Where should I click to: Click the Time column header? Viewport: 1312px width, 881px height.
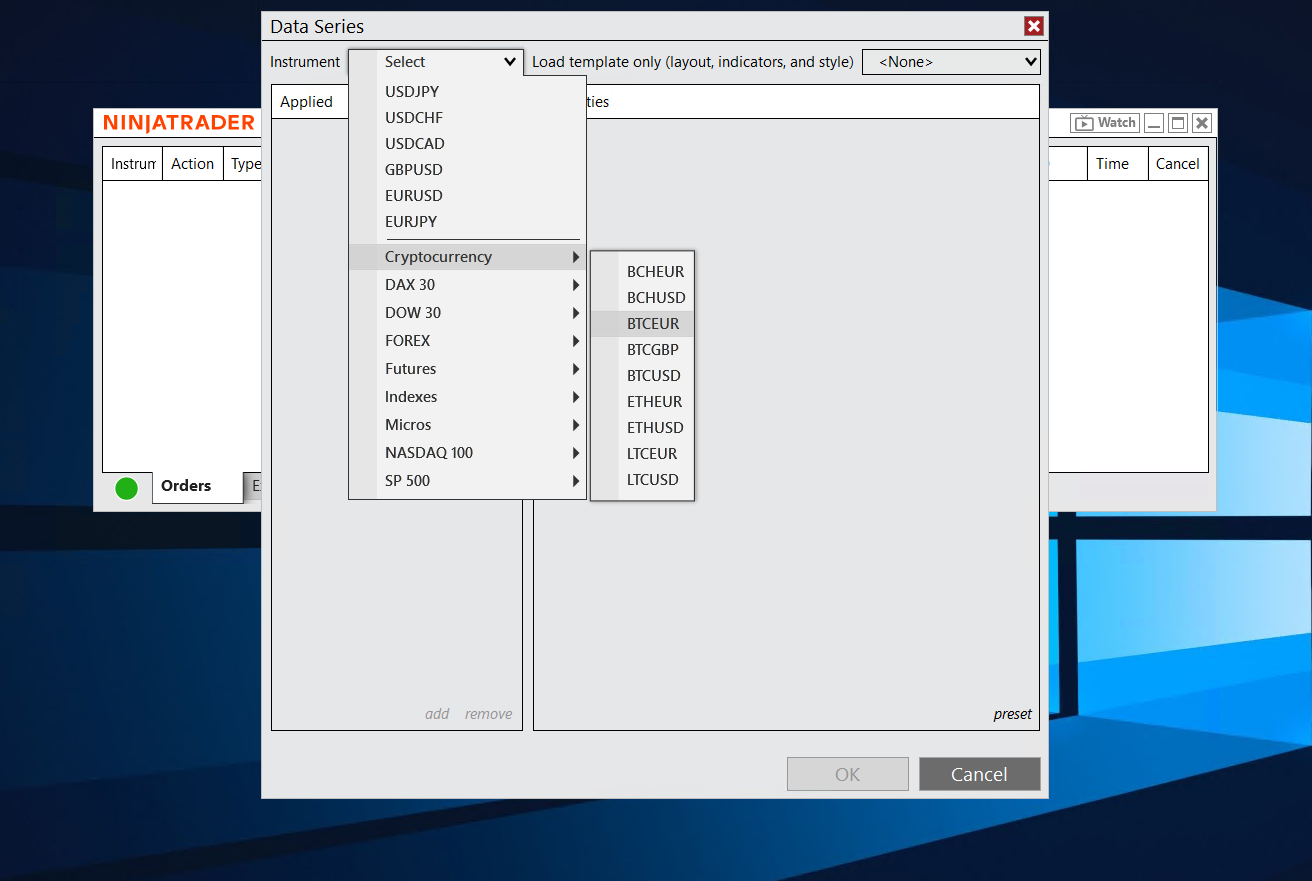tap(1112, 164)
